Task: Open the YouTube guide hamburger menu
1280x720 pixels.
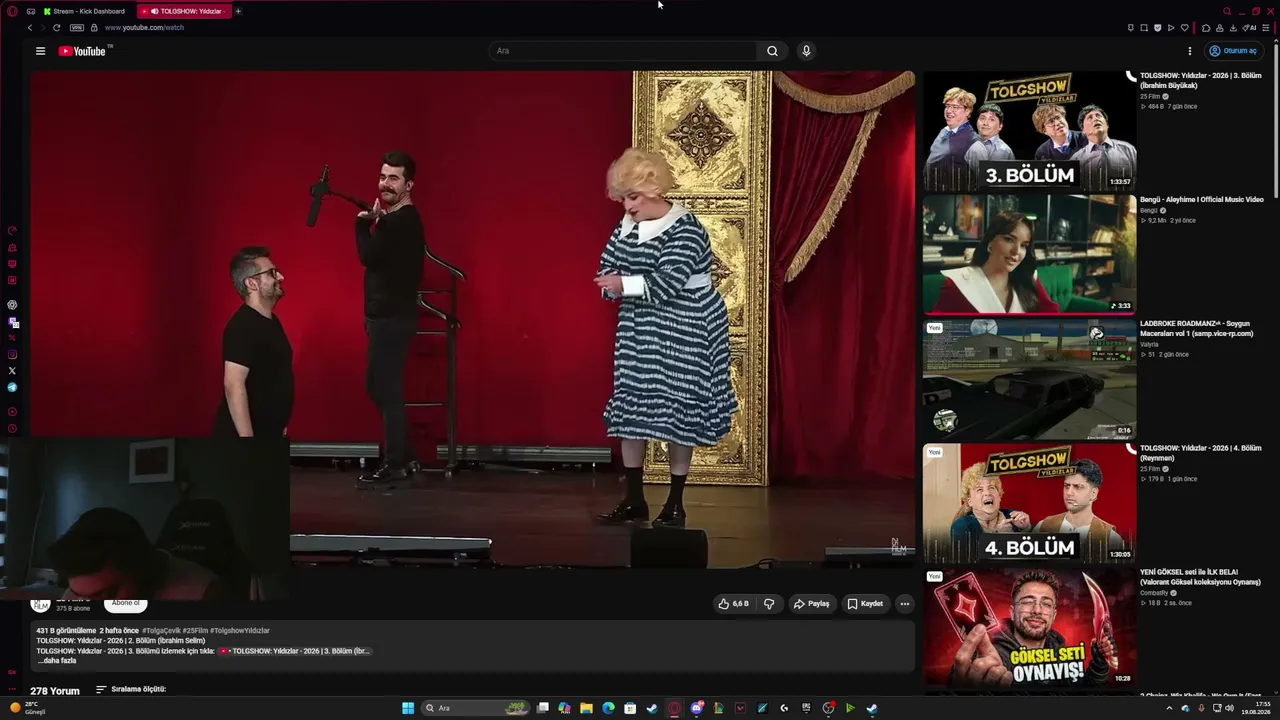Action: (x=40, y=51)
